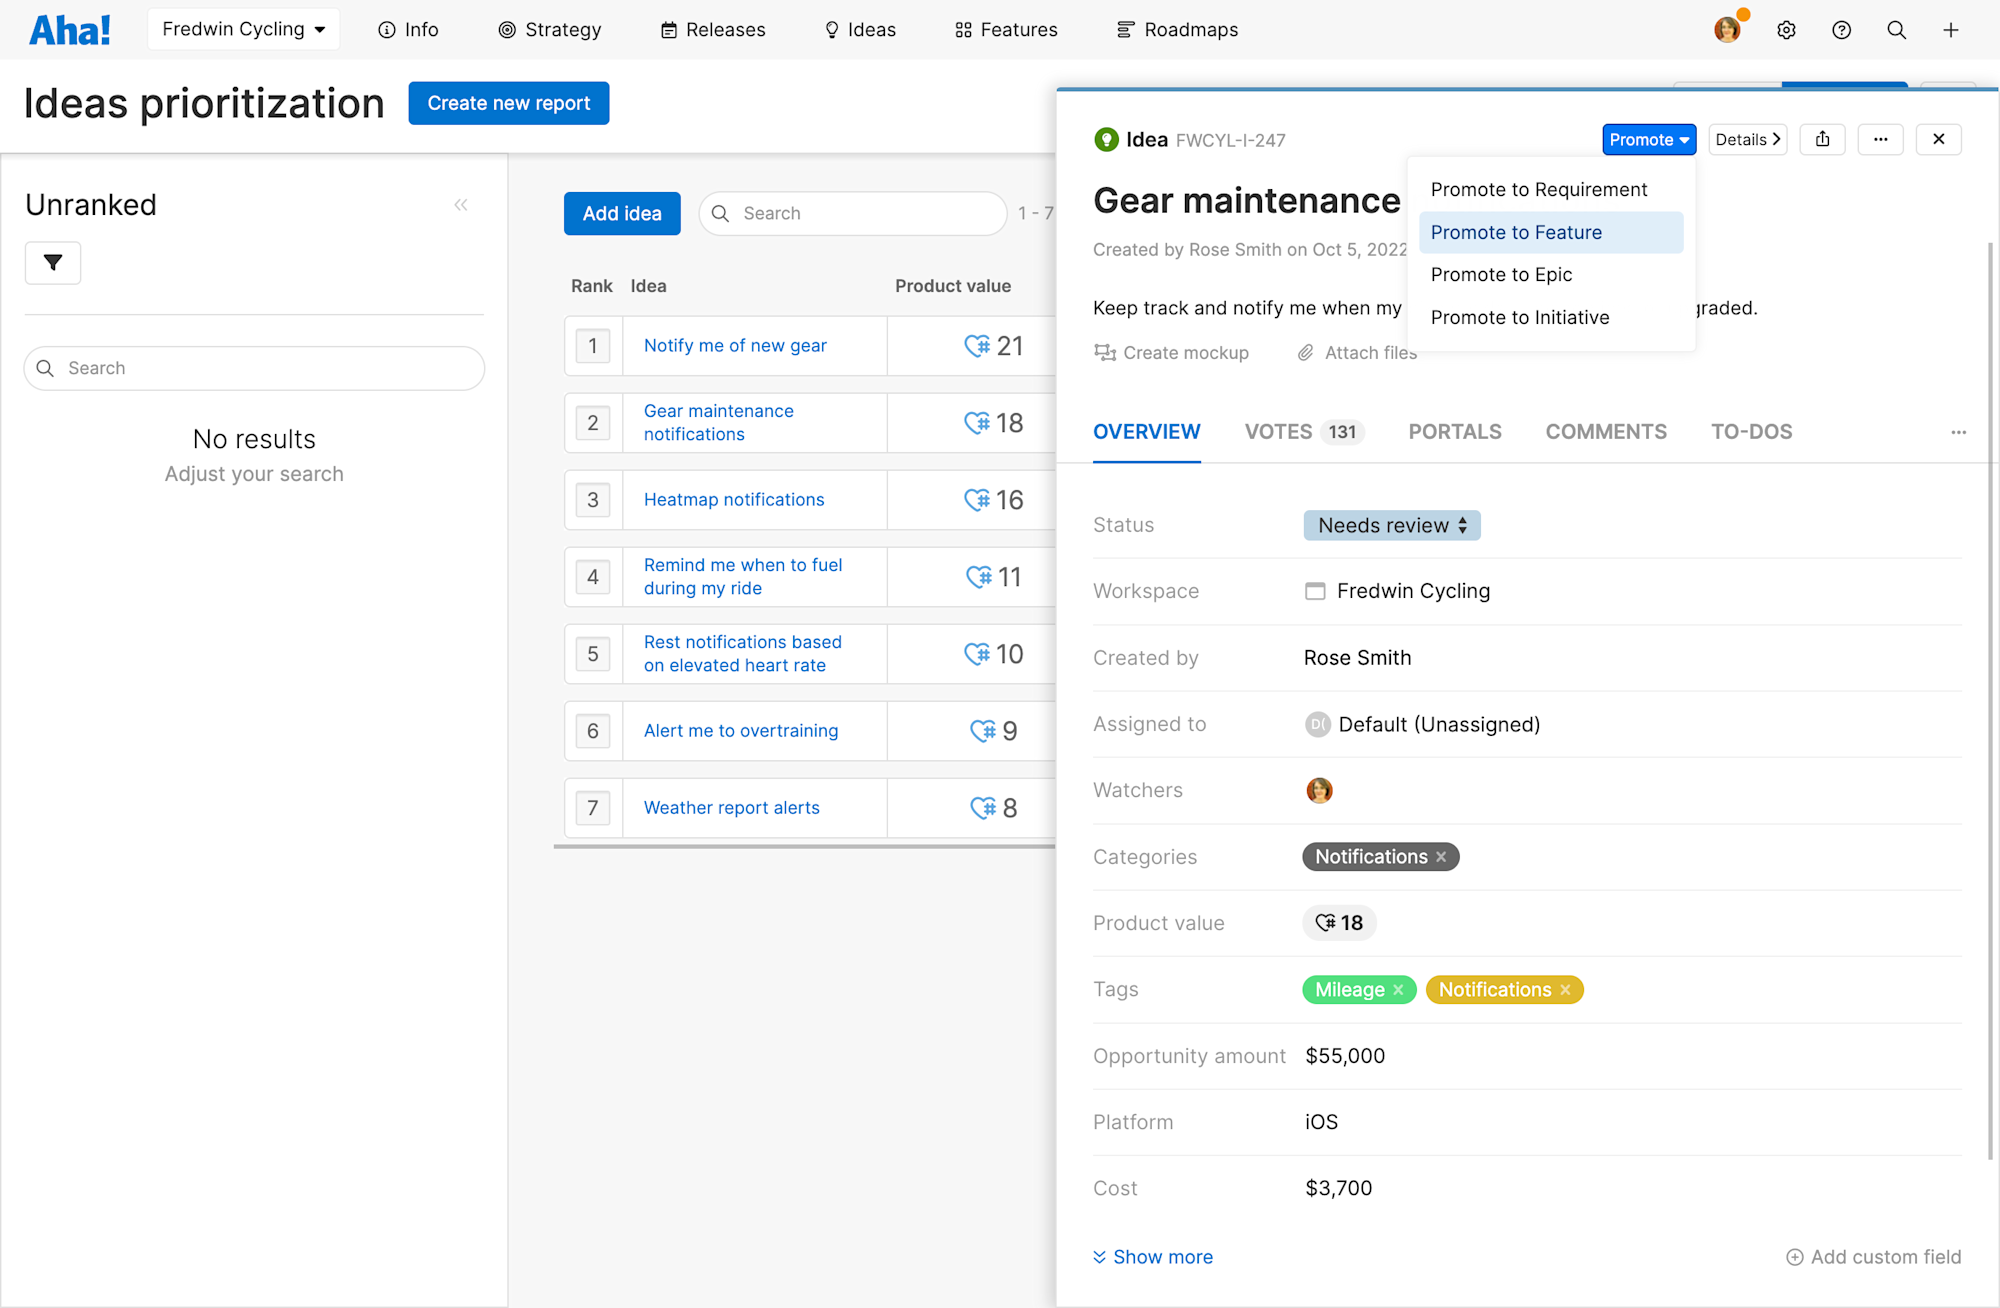Select Promote to Feature menu option
Viewport: 2000px width, 1308px height.
[x=1516, y=232]
